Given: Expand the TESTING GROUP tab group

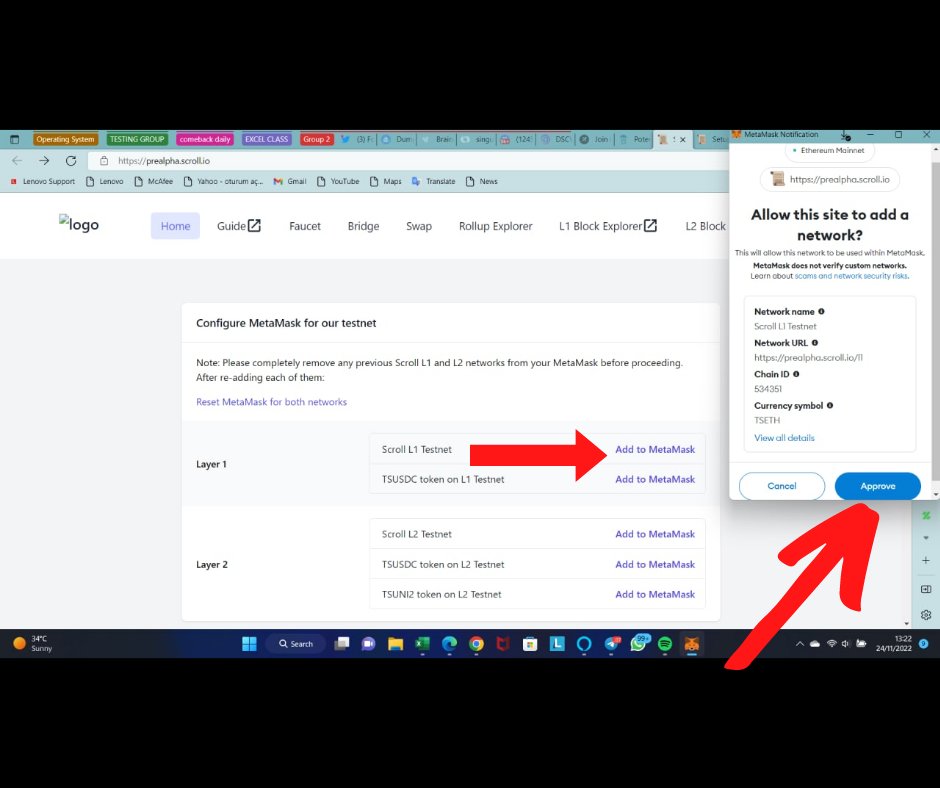Looking at the screenshot, I should pyautogui.click(x=137, y=139).
